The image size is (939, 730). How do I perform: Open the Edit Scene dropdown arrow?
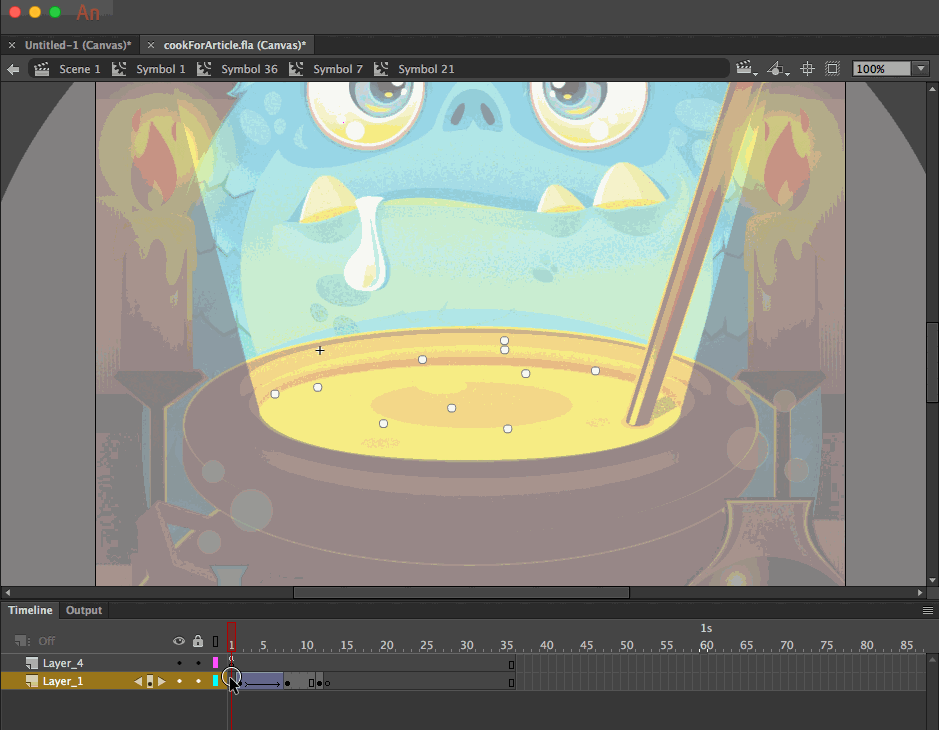[x=757, y=75]
